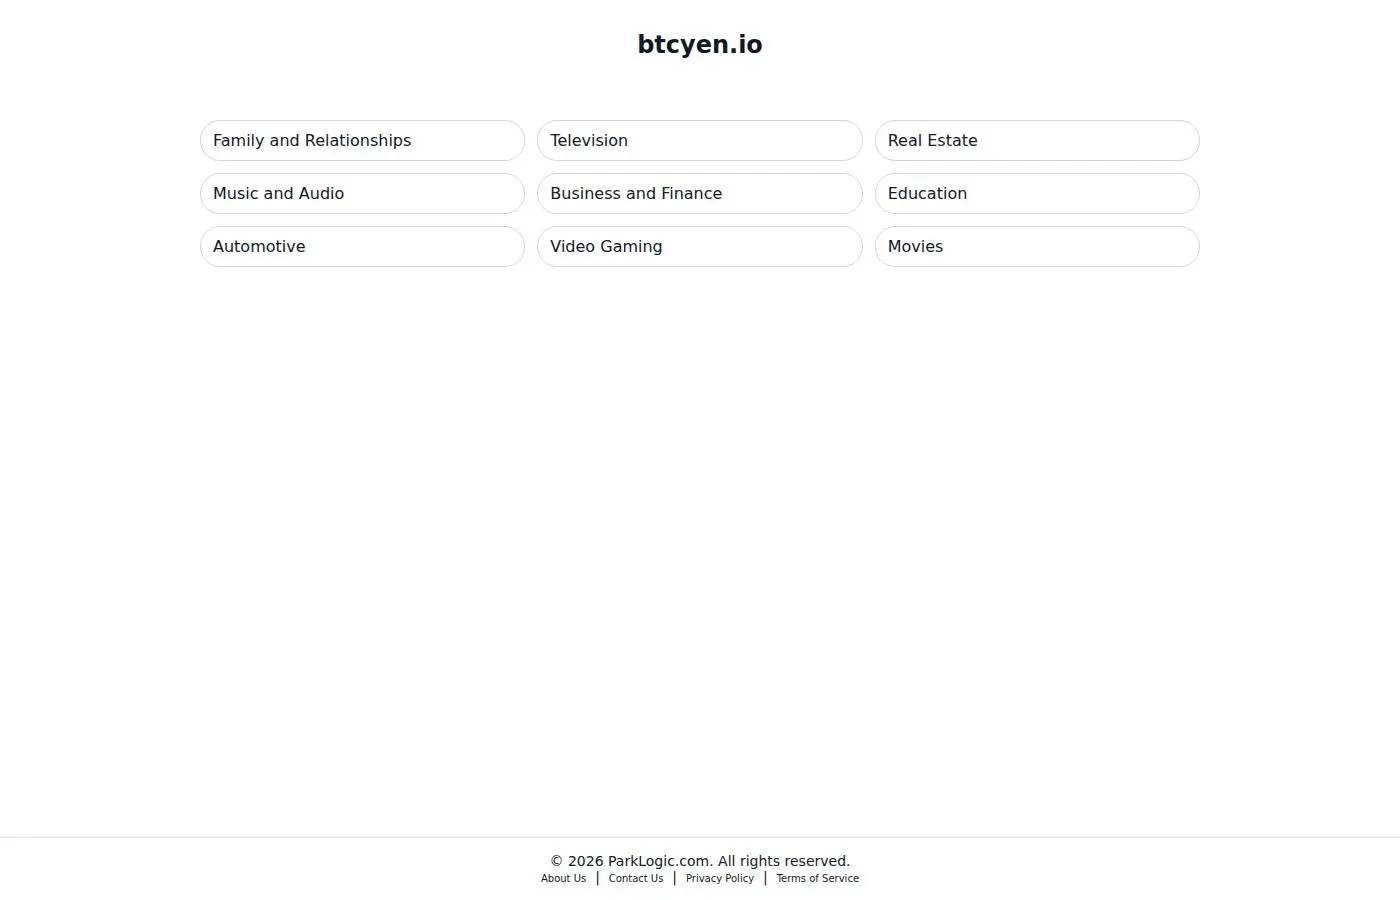Select the Education category
Image resolution: width=1400 pixels, height=900 pixels.
point(1037,194)
